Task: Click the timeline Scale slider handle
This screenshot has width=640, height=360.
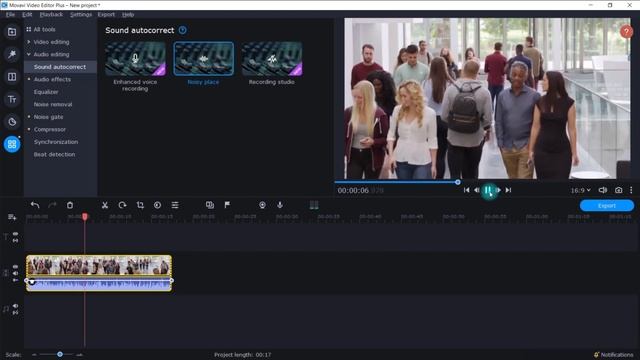Action: (x=60, y=354)
